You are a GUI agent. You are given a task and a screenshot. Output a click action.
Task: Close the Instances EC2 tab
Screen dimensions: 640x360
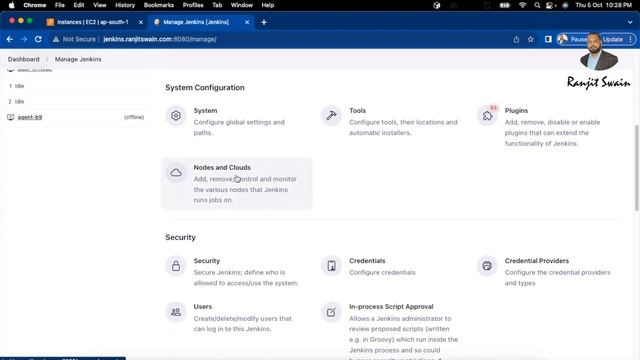[x=141, y=22]
